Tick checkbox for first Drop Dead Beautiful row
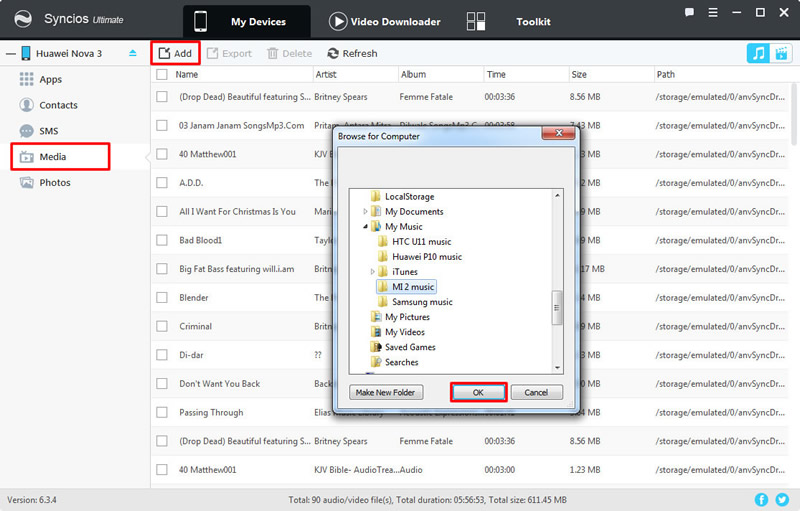The width and height of the screenshot is (800, 511). 162,96
